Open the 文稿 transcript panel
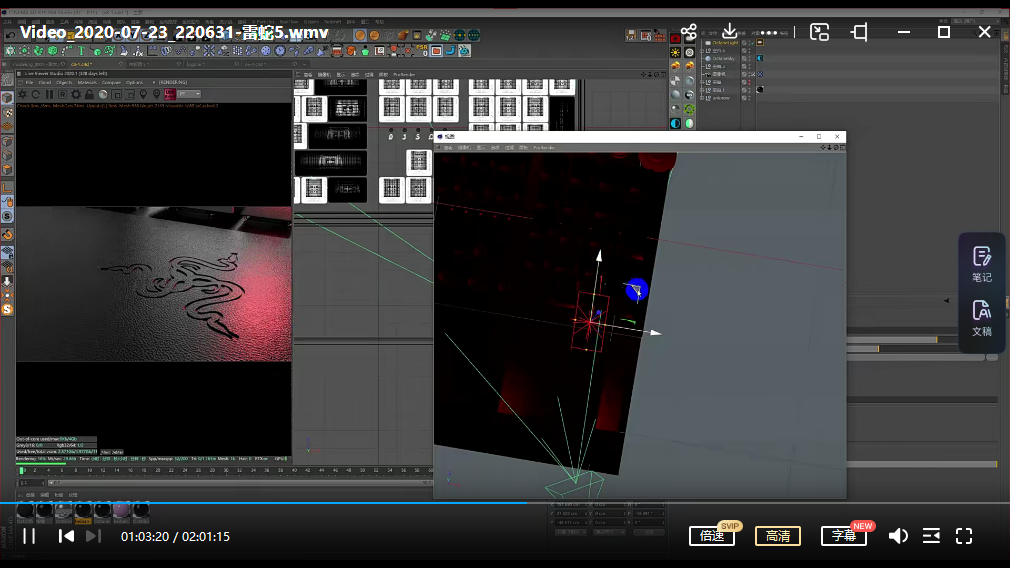 pyautogui.click(x=982, y=318)
